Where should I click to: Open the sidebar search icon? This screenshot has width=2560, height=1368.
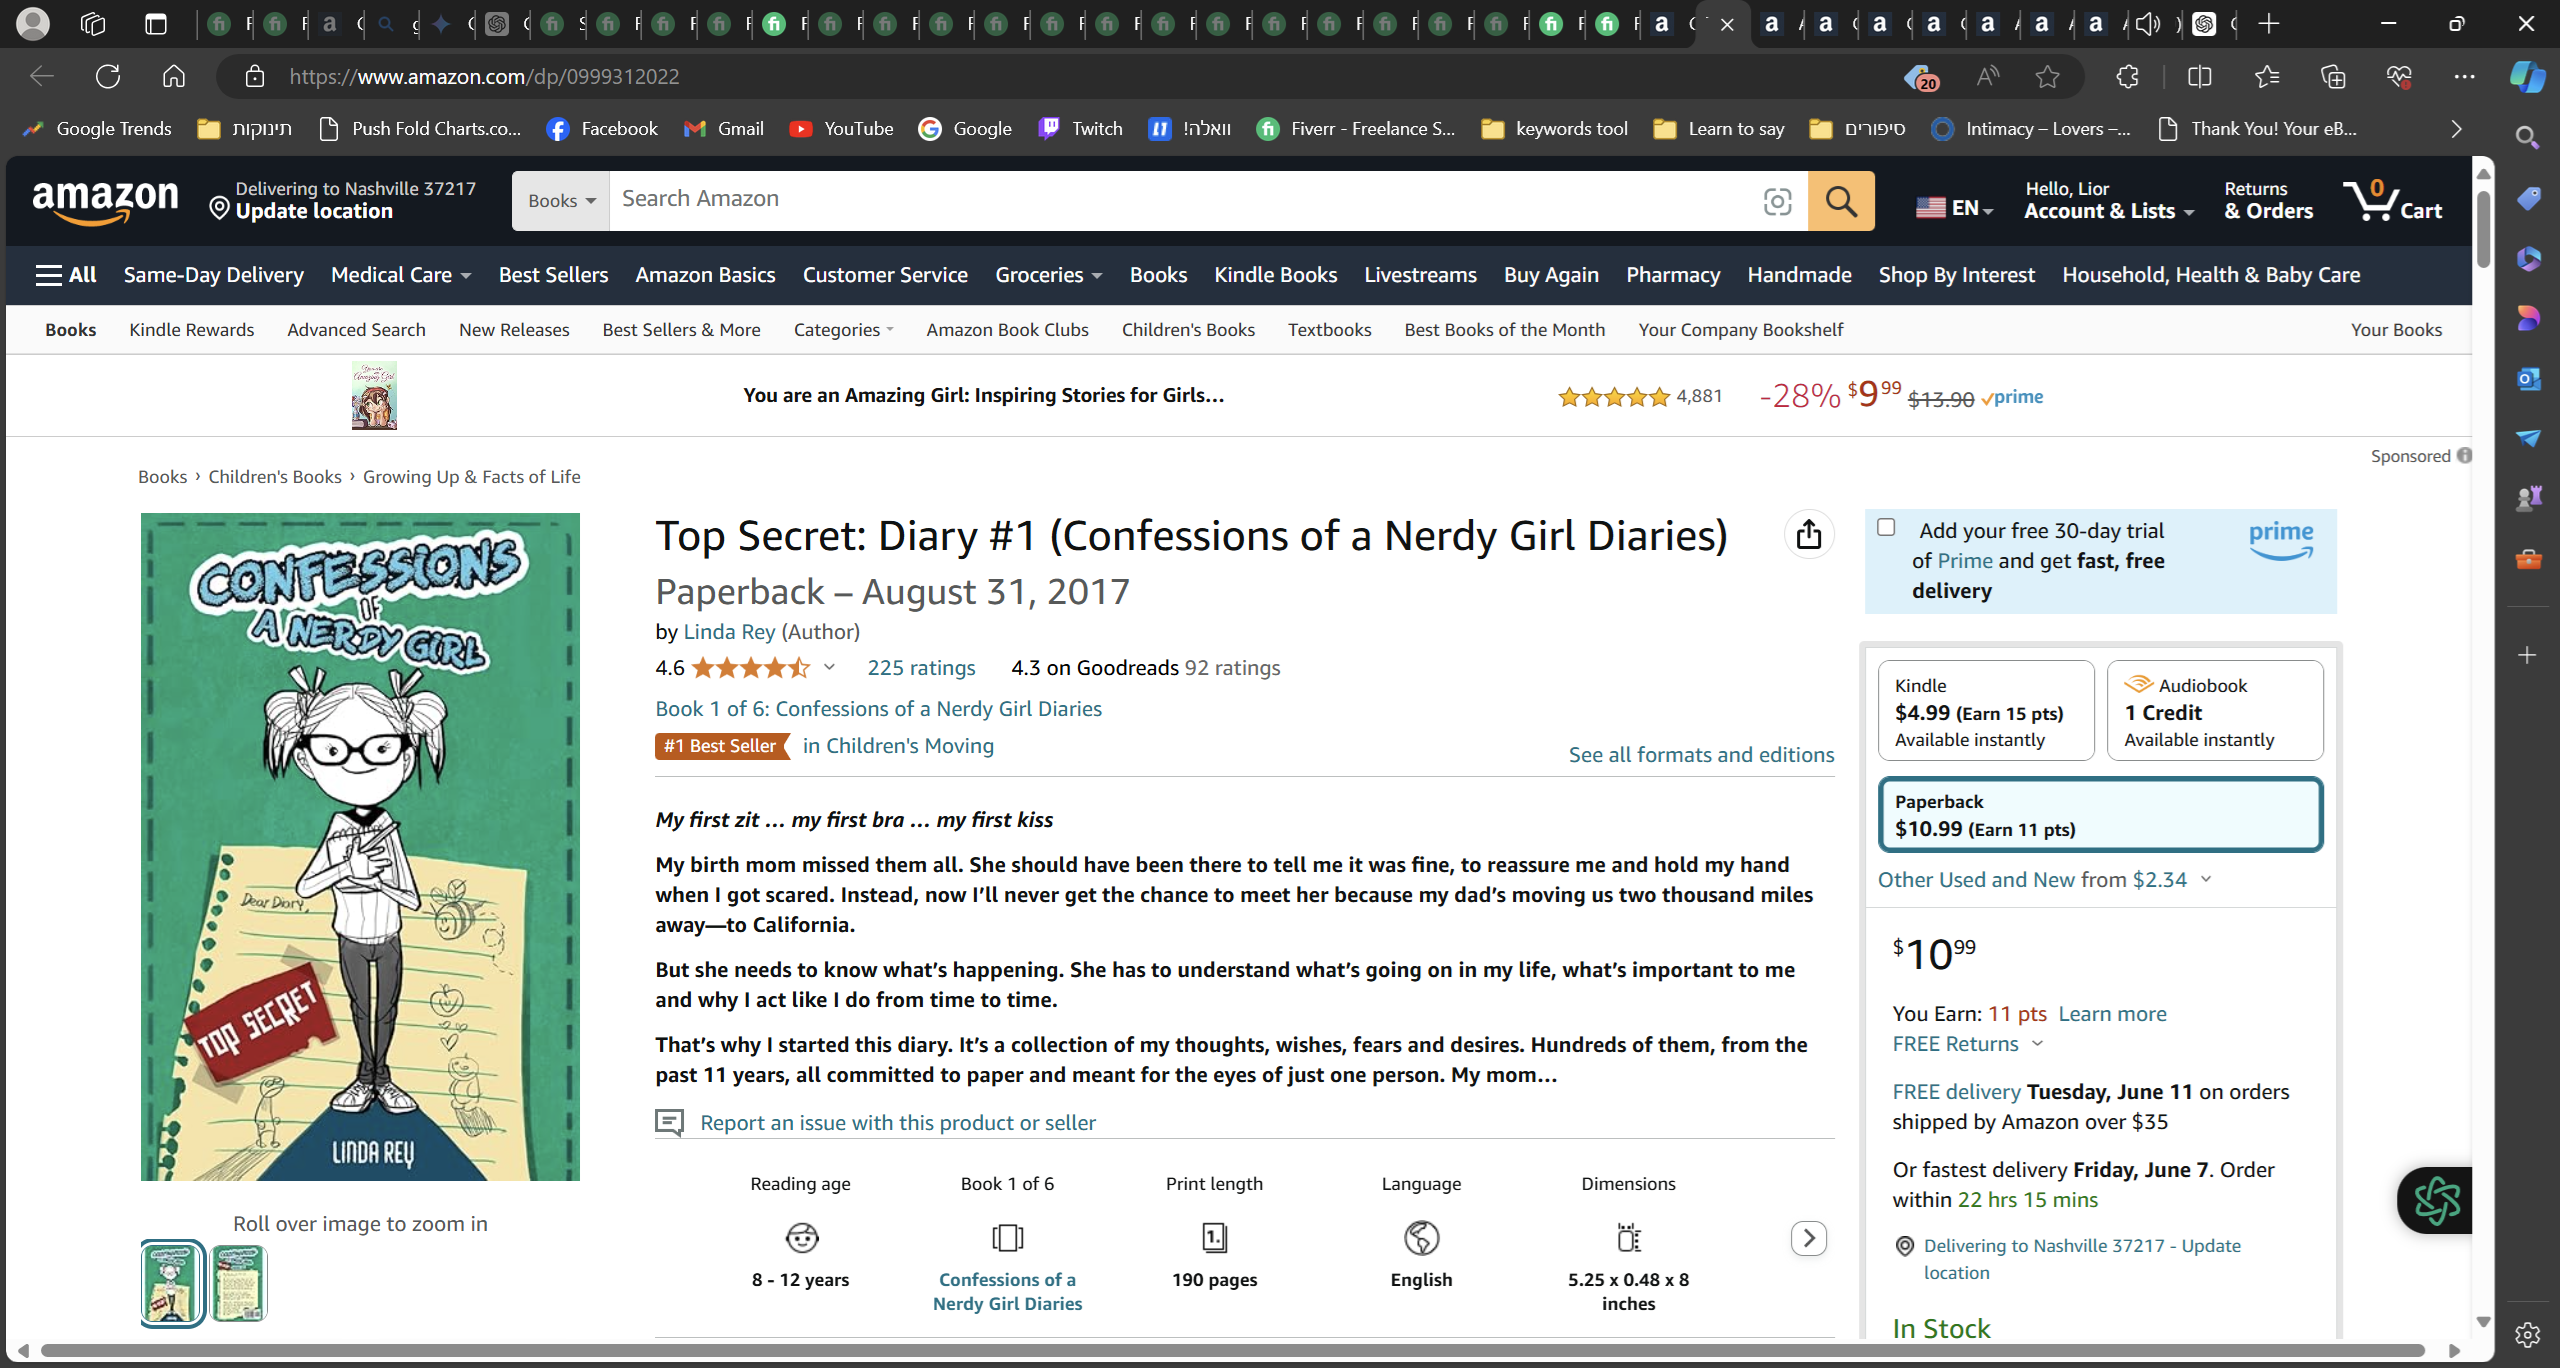(x=2527, y=137)
